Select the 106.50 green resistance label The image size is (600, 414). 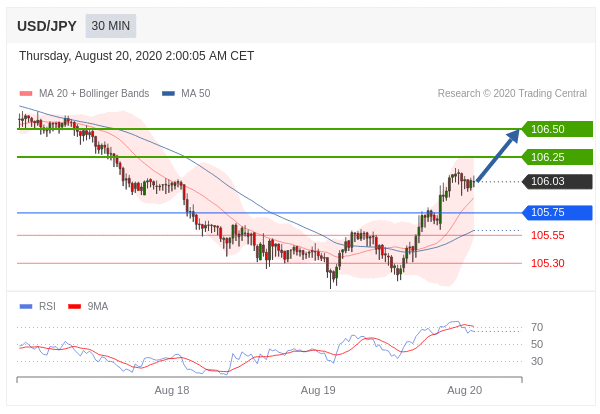[557, 129]
